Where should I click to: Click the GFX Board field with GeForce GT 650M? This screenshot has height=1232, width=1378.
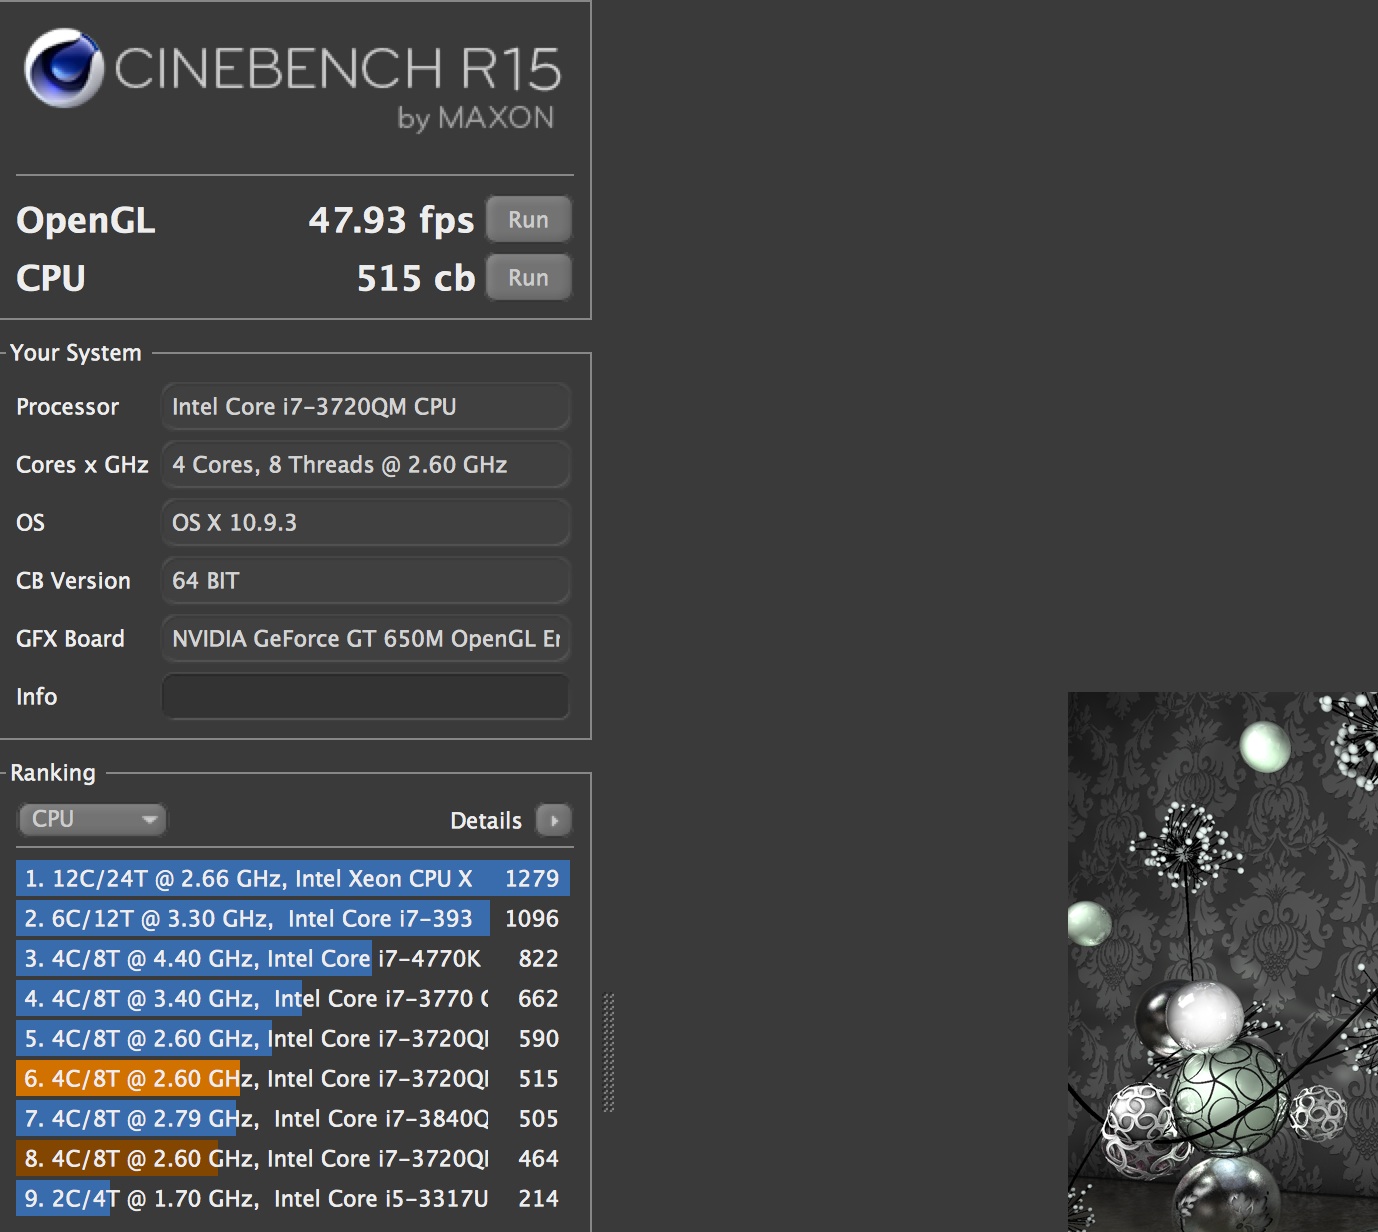(365, 639)
